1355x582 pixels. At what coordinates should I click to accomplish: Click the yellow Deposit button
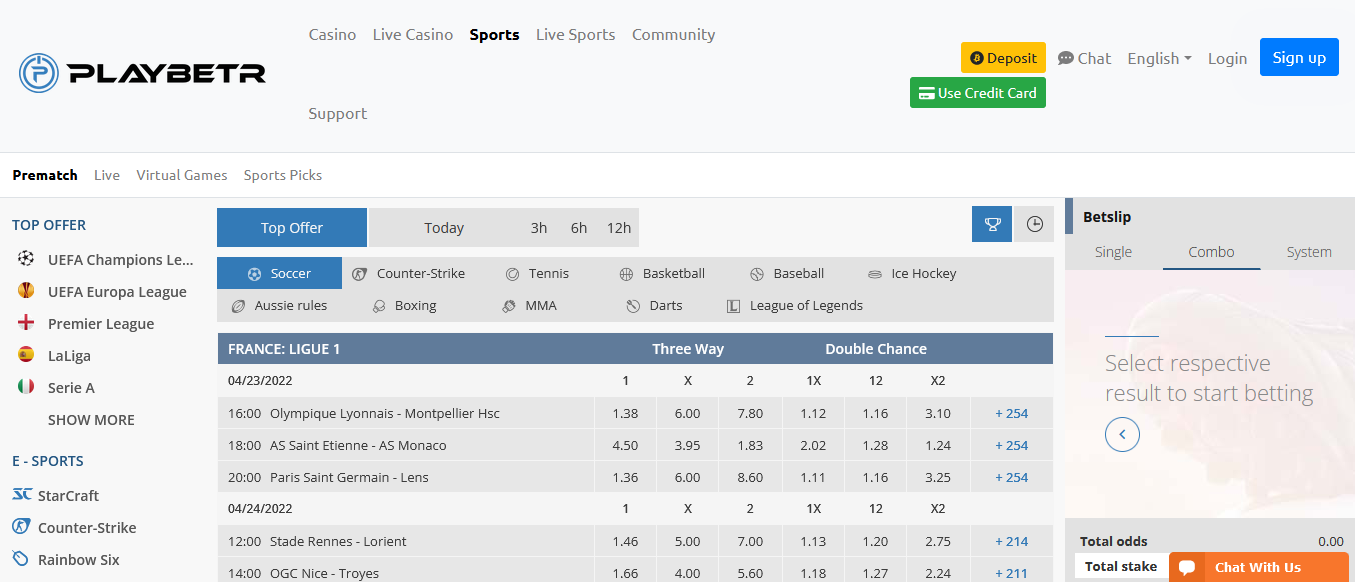coord(1003,58)
